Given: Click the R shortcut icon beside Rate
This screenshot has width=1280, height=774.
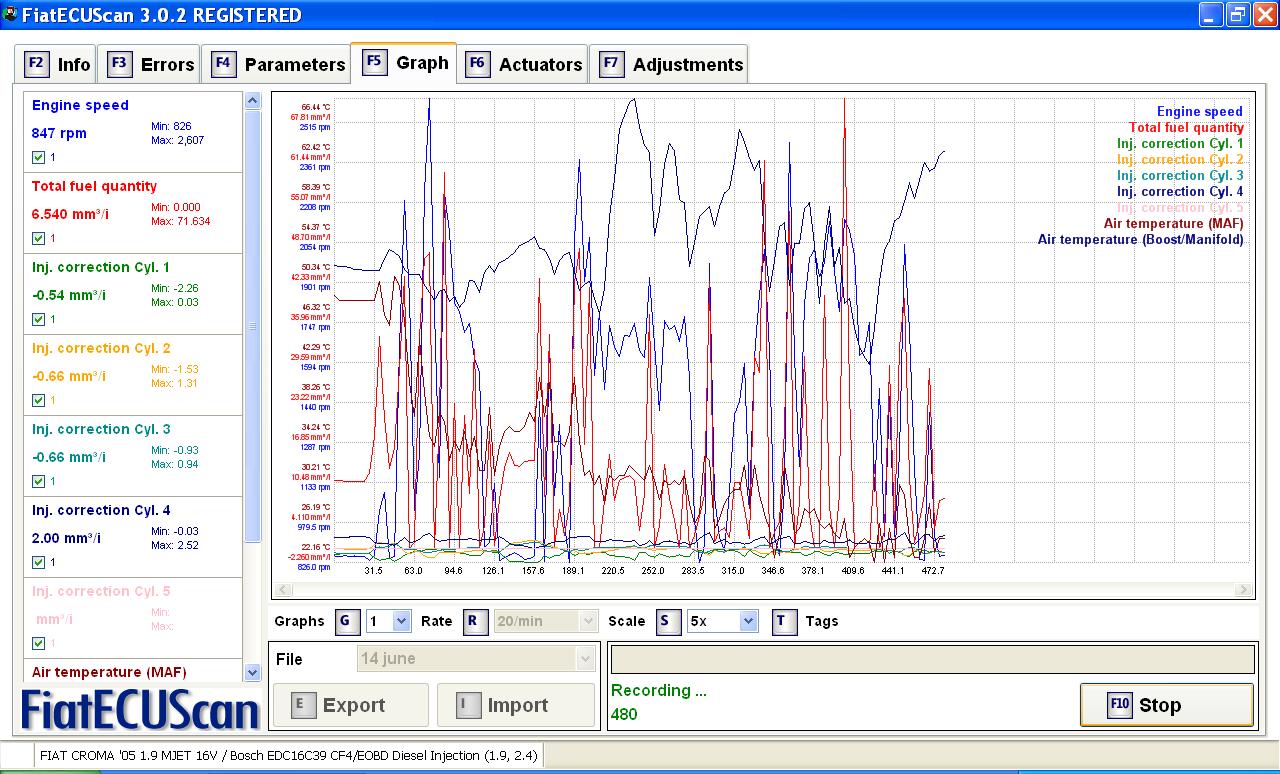Looking at the screenshot, I should (475, 621).
